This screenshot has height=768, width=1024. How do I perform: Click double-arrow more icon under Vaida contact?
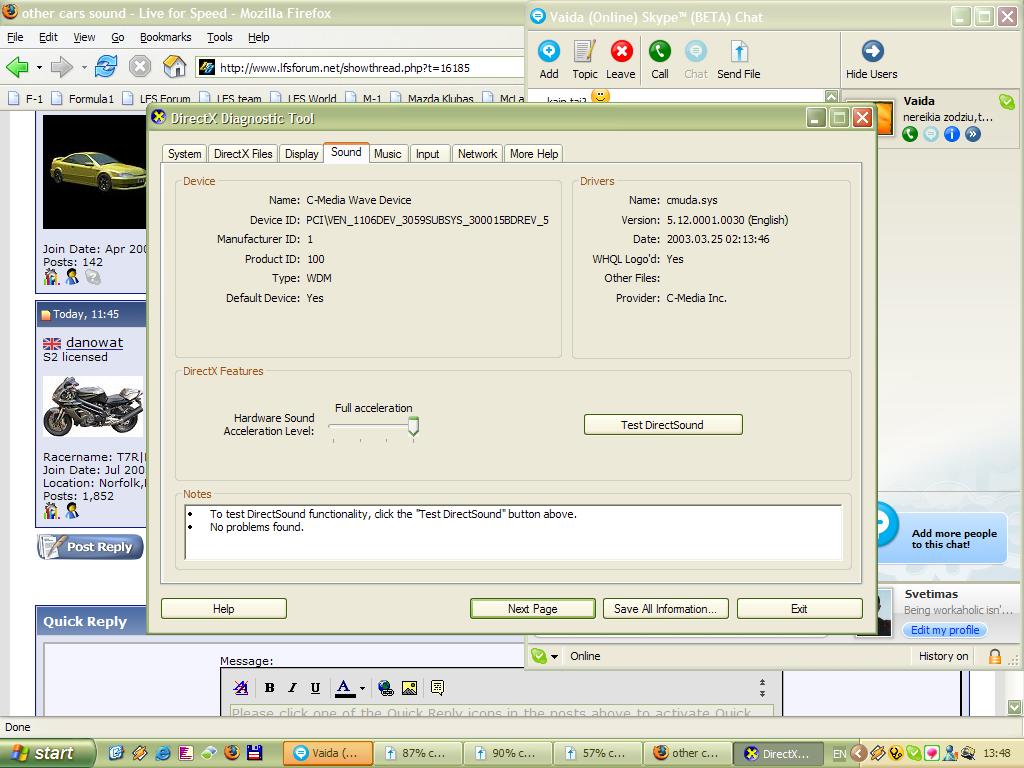coord(972,135)
